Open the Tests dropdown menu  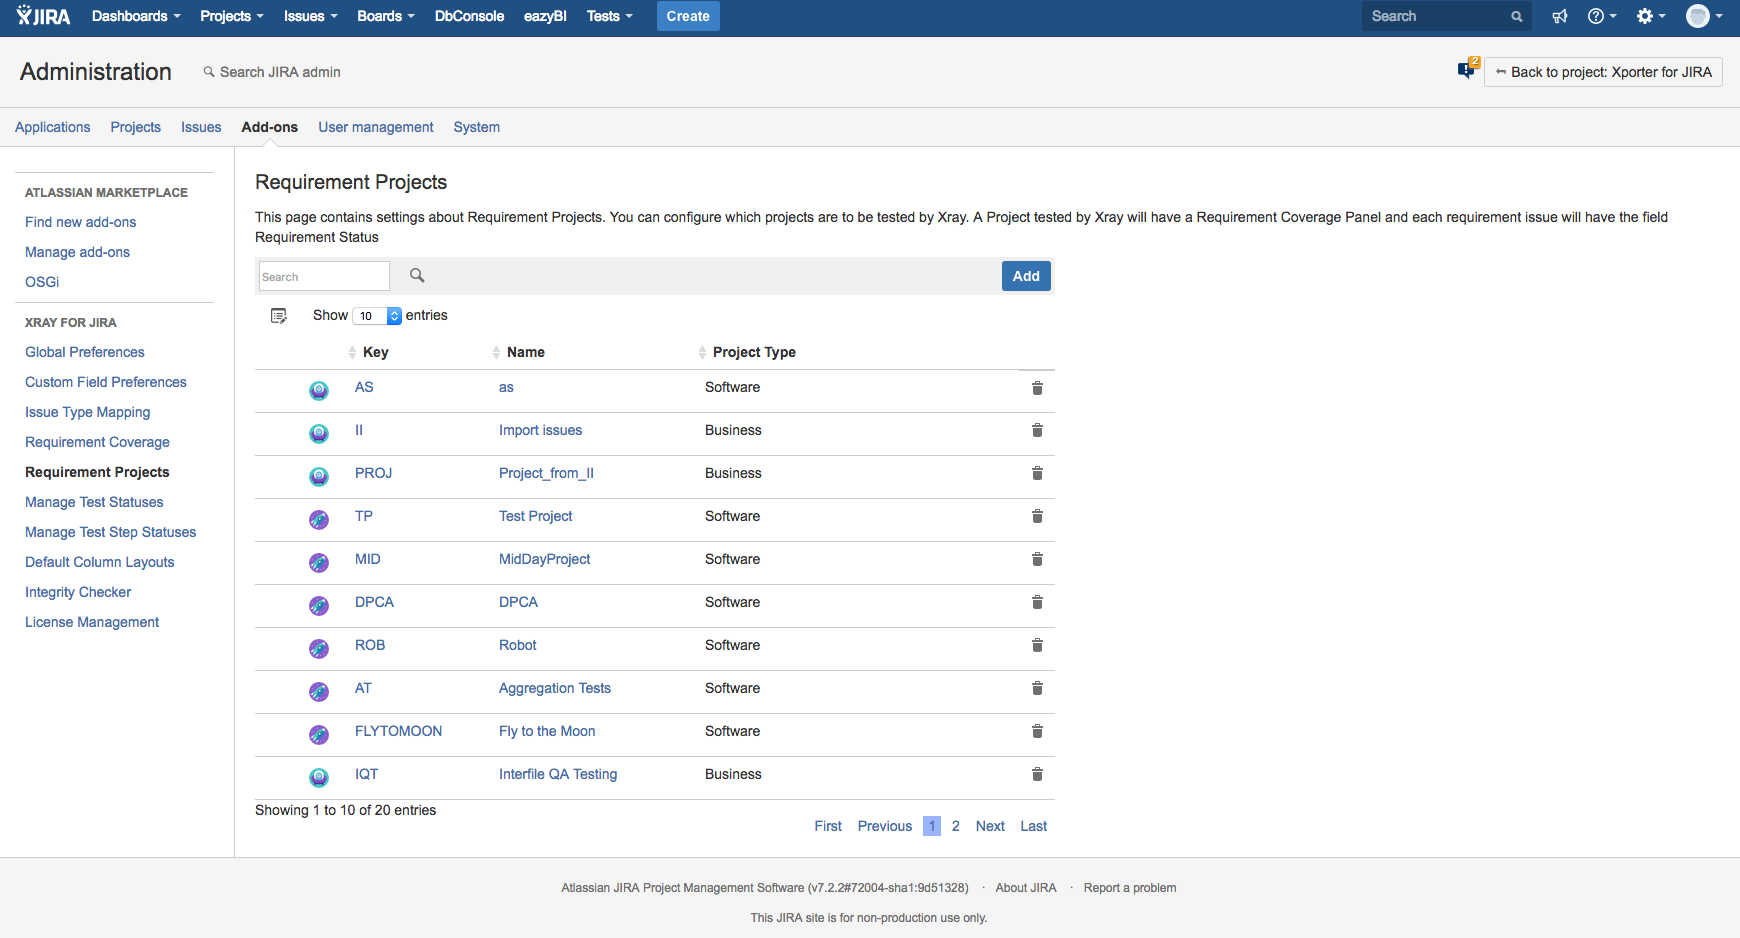coord(610,16)
